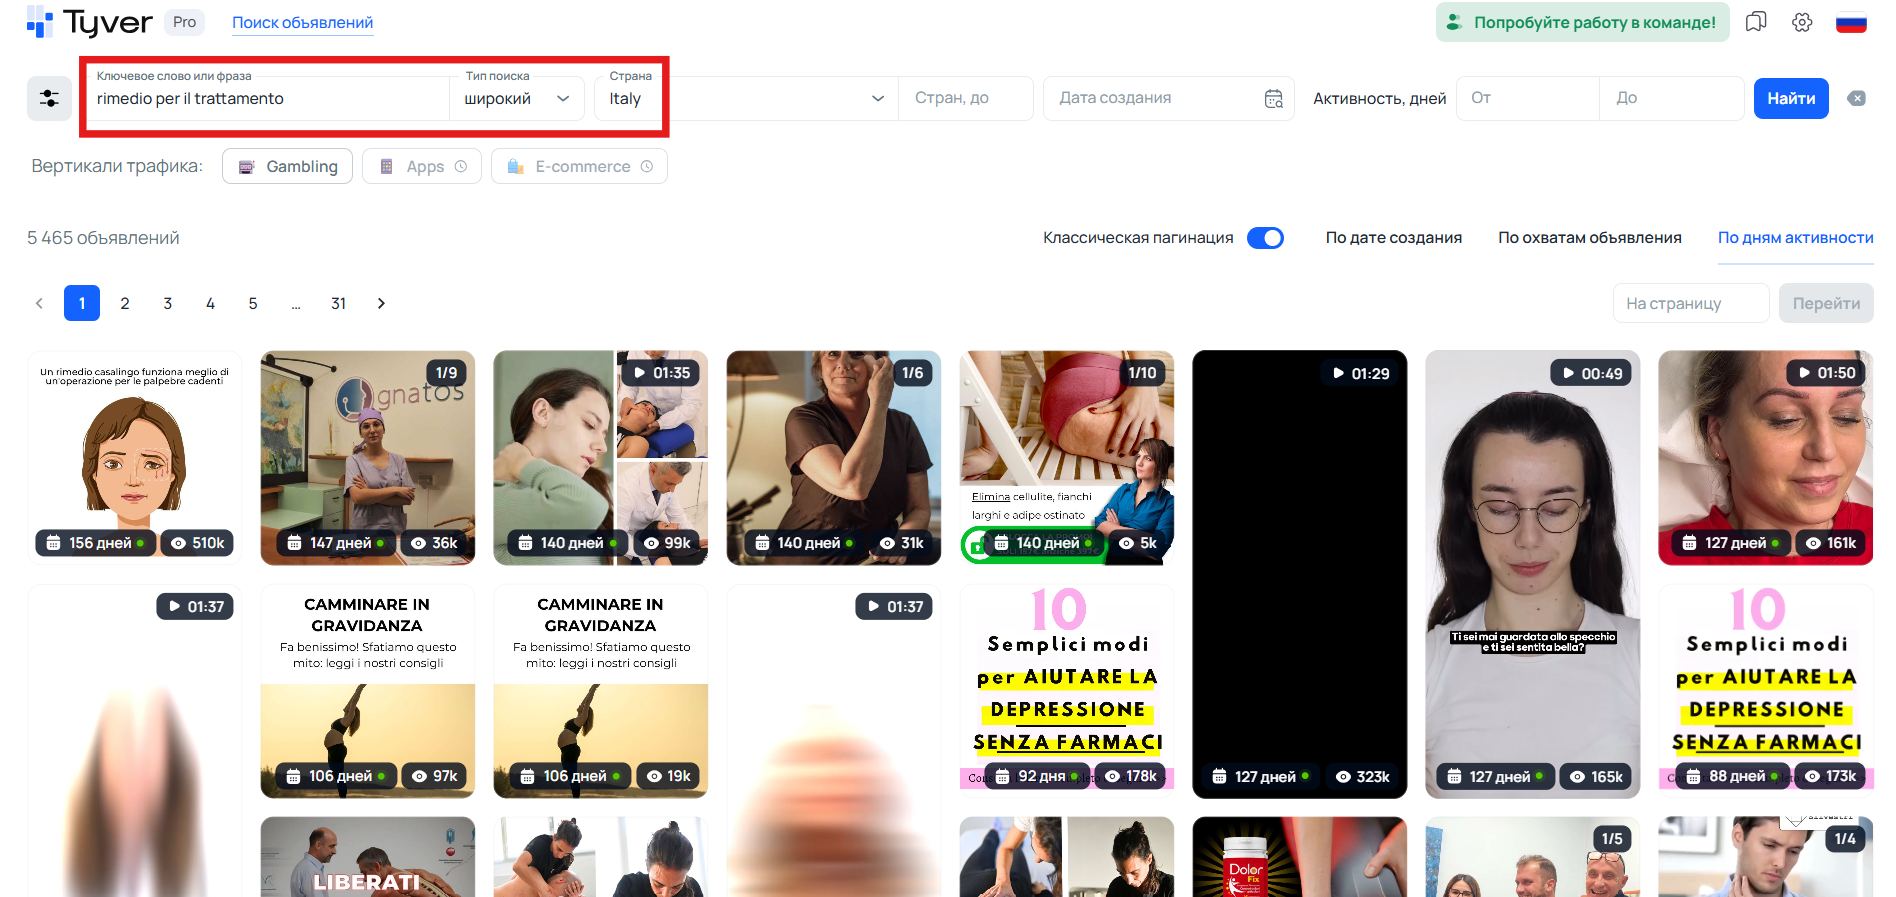1896x897 pixels.
Task: Open the 173k depressione senza farmaci ad
Action: point(1766,691)
